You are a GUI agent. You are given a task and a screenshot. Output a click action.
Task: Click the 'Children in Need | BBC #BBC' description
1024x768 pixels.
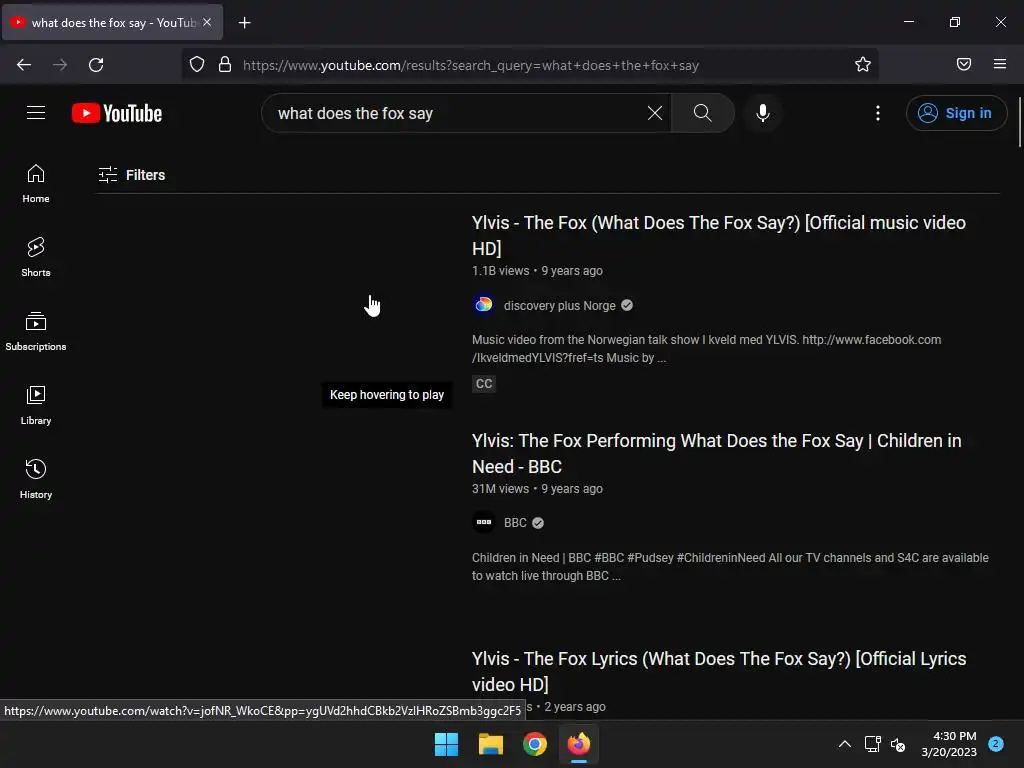point(730,567)
